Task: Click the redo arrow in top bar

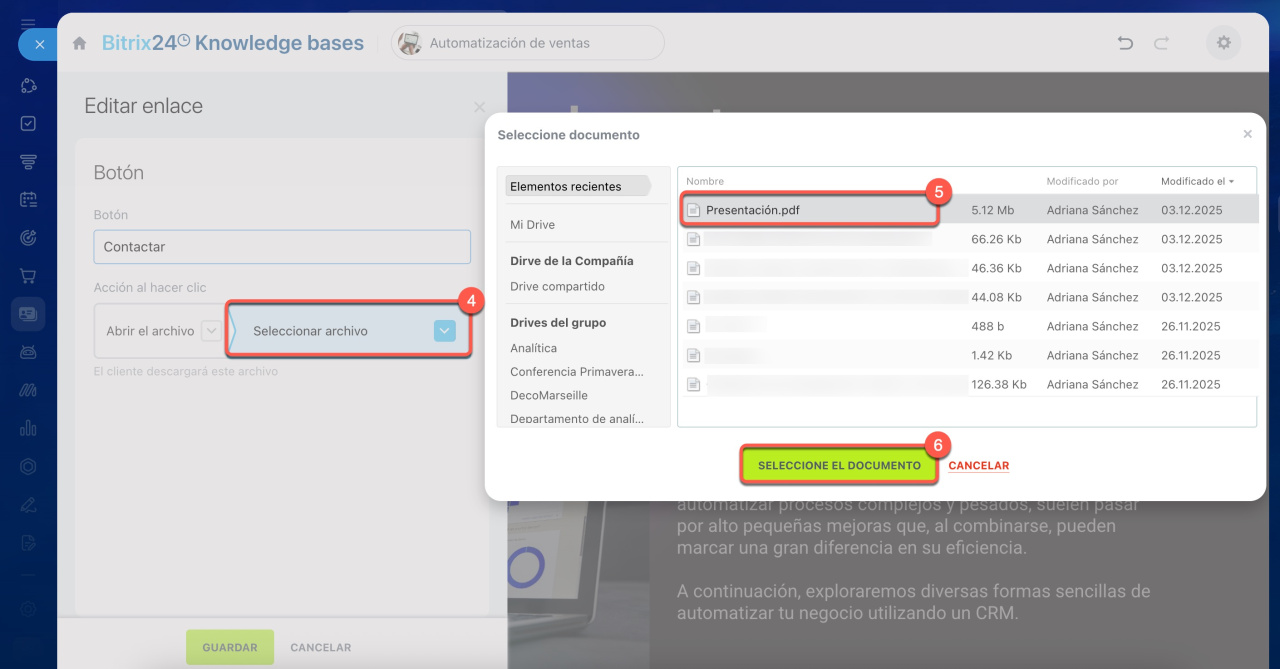Action: click(1161, 43)
